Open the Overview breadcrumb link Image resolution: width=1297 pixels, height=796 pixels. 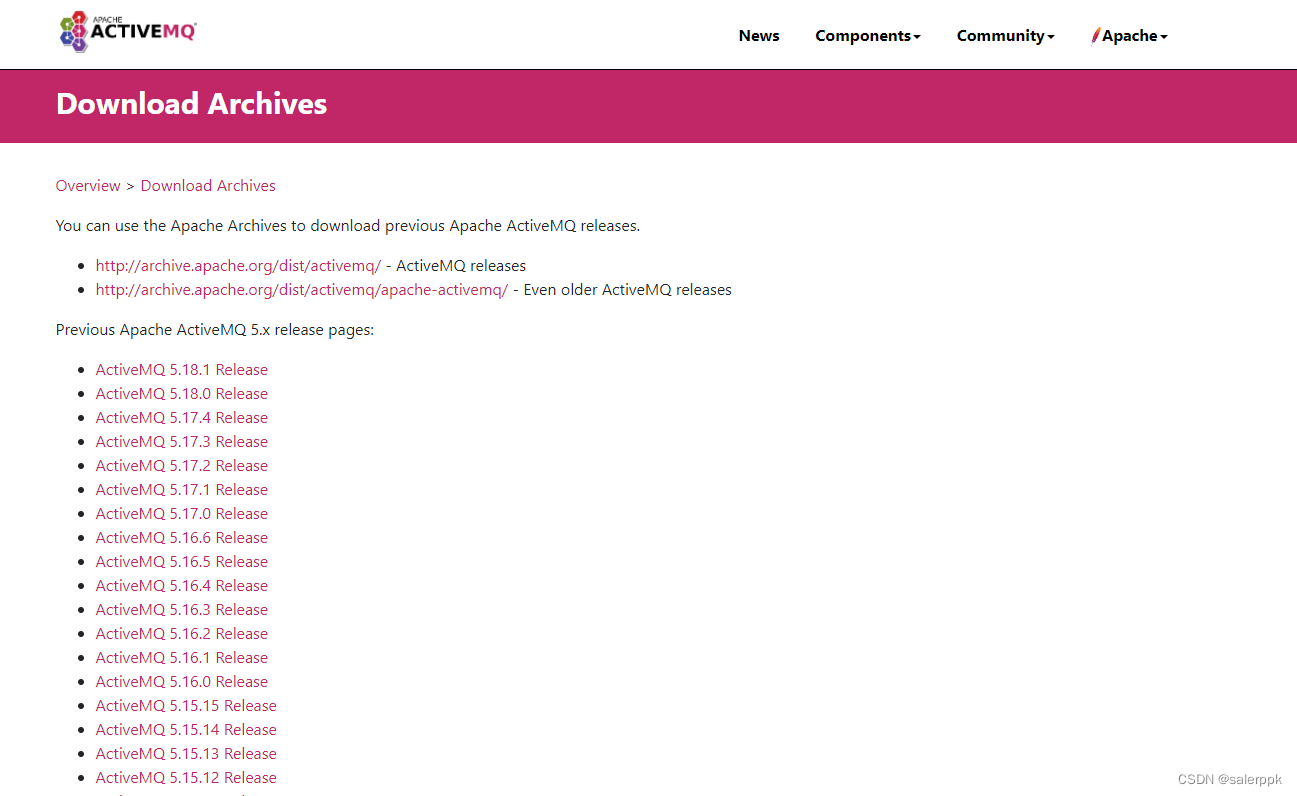coord(88,185)
